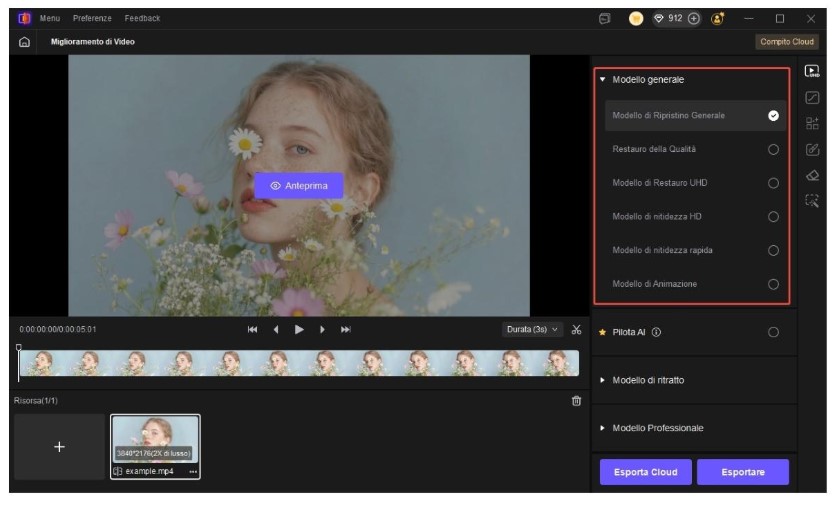The image size is (838, 507).
Task: Play the video
Action: coord(299,330)
